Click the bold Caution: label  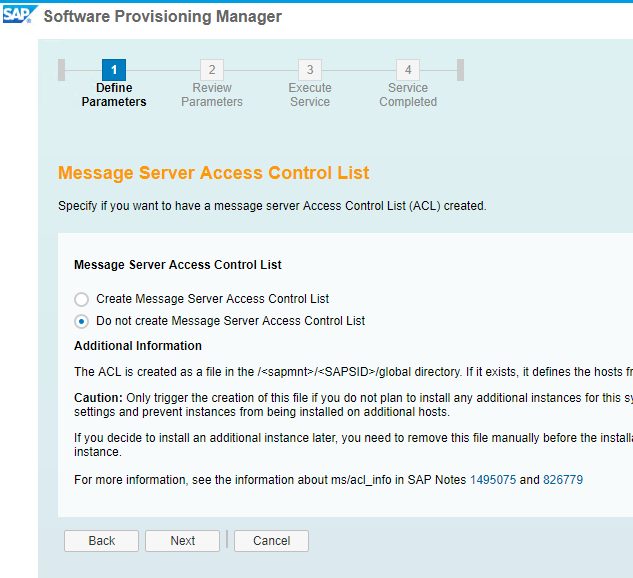98,398
